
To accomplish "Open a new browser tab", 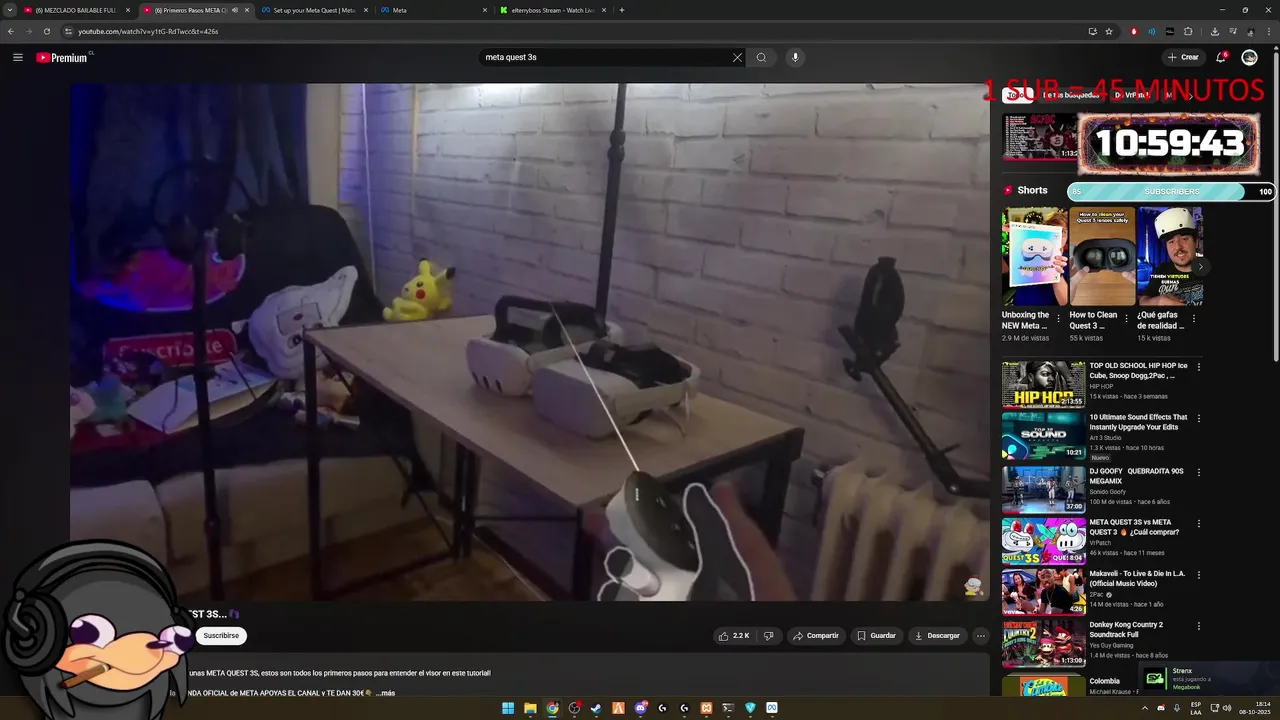I will (622, 10).
